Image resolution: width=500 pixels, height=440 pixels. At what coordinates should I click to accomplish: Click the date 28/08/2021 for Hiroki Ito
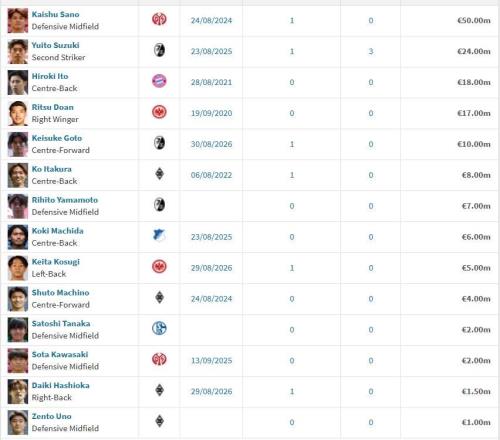pyautogui.click(x=211, y=82)
